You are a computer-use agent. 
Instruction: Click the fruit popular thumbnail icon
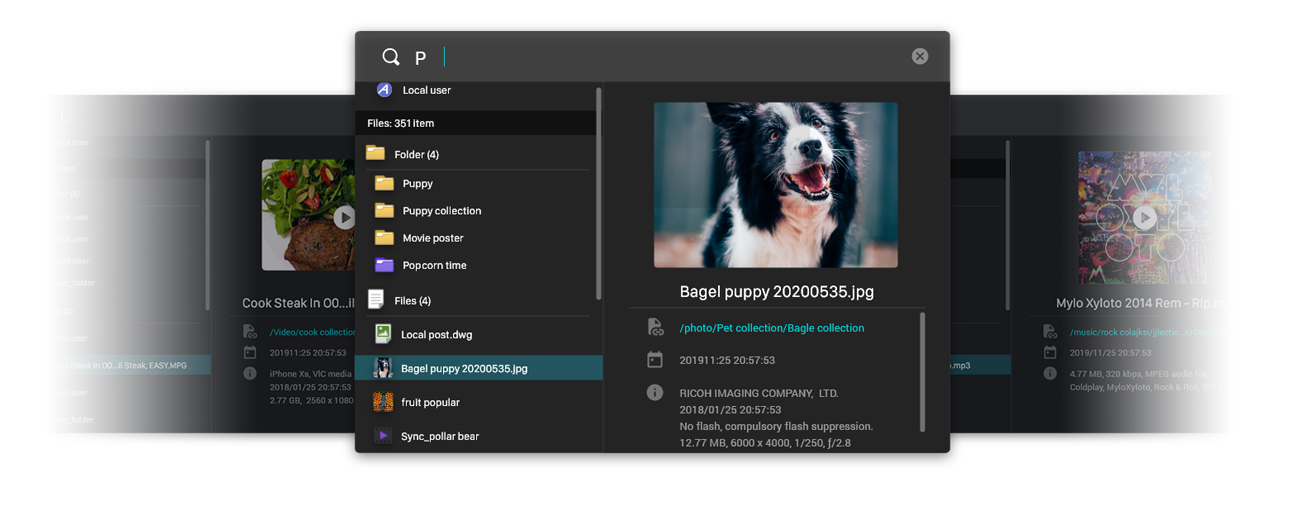point(383,402)
